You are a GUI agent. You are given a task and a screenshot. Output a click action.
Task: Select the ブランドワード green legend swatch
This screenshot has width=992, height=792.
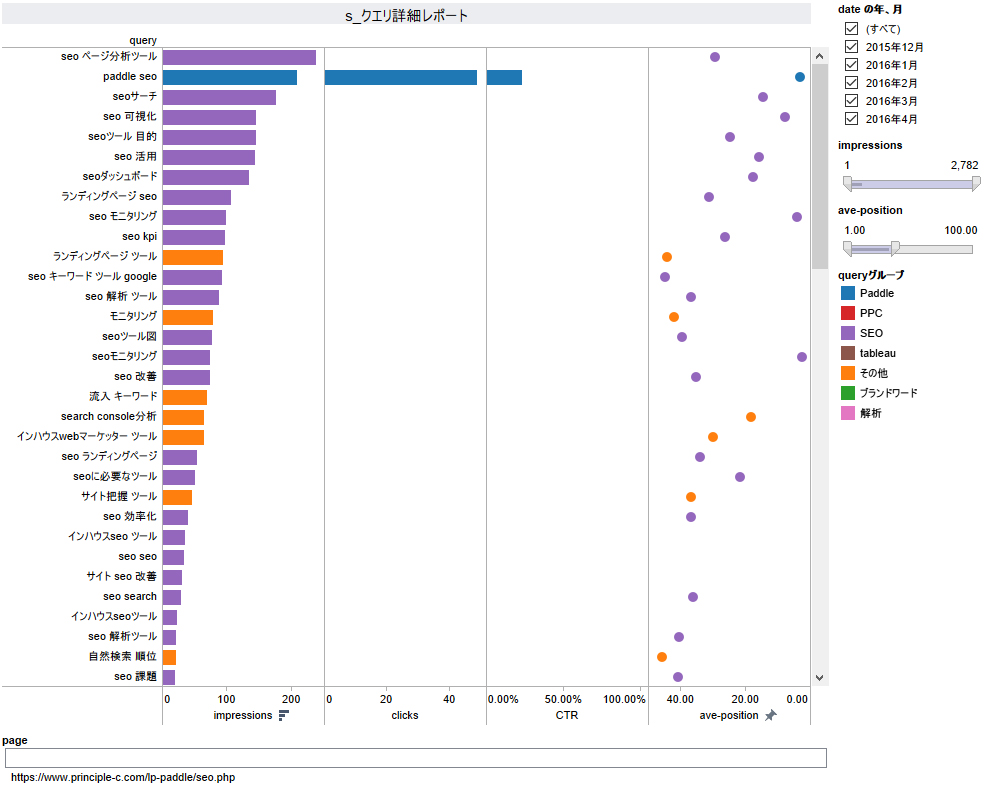pos(848,393)
